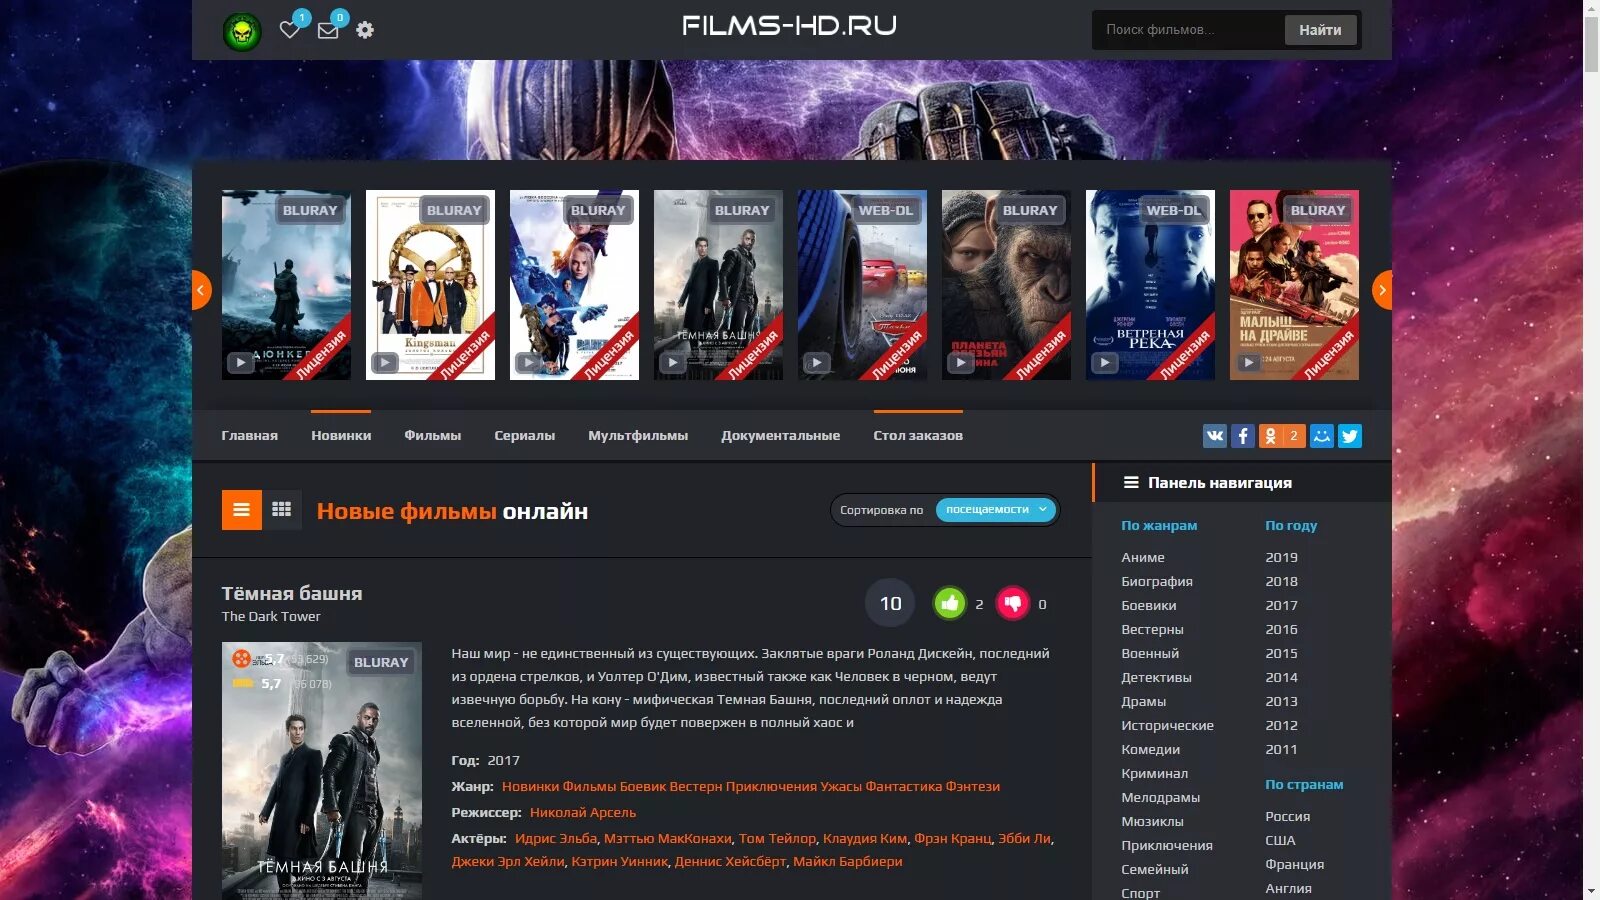The image size is (1600, 900).
Task: Go to Новинки menu item
Action: (x=341, y=436)
